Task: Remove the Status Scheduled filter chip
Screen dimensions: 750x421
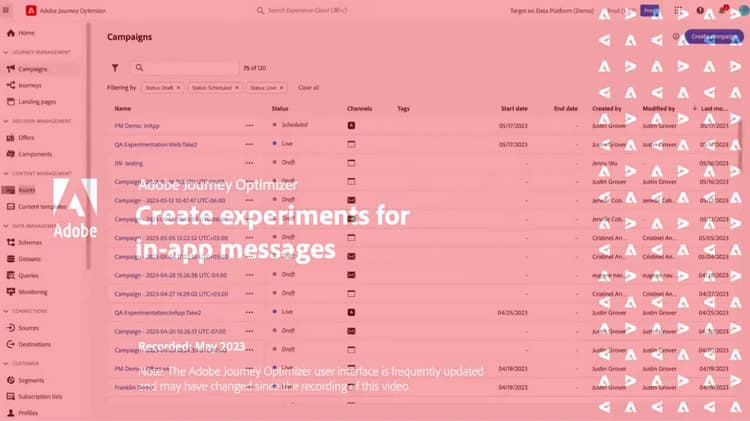Action: tap(237, 88)
